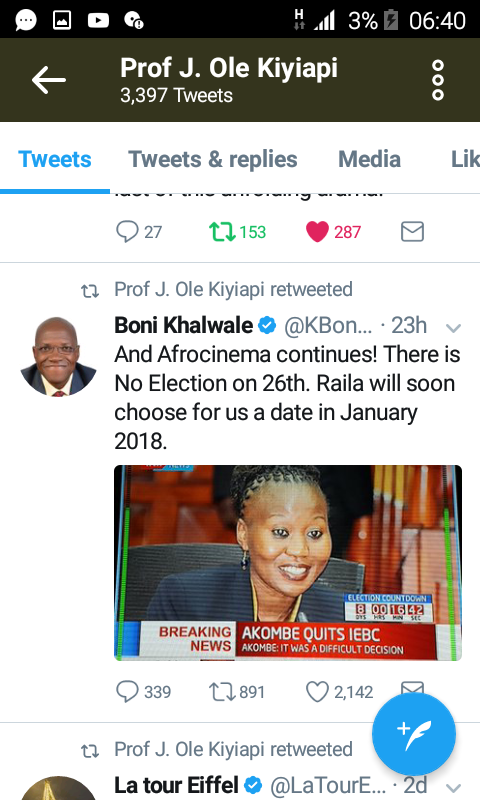Image resolution: width=480 pixels, height=800 pixels.
Task: Expand options chevron on La tour Eiffel tweet
Action: pyautogui.click(x=453, y=787)
